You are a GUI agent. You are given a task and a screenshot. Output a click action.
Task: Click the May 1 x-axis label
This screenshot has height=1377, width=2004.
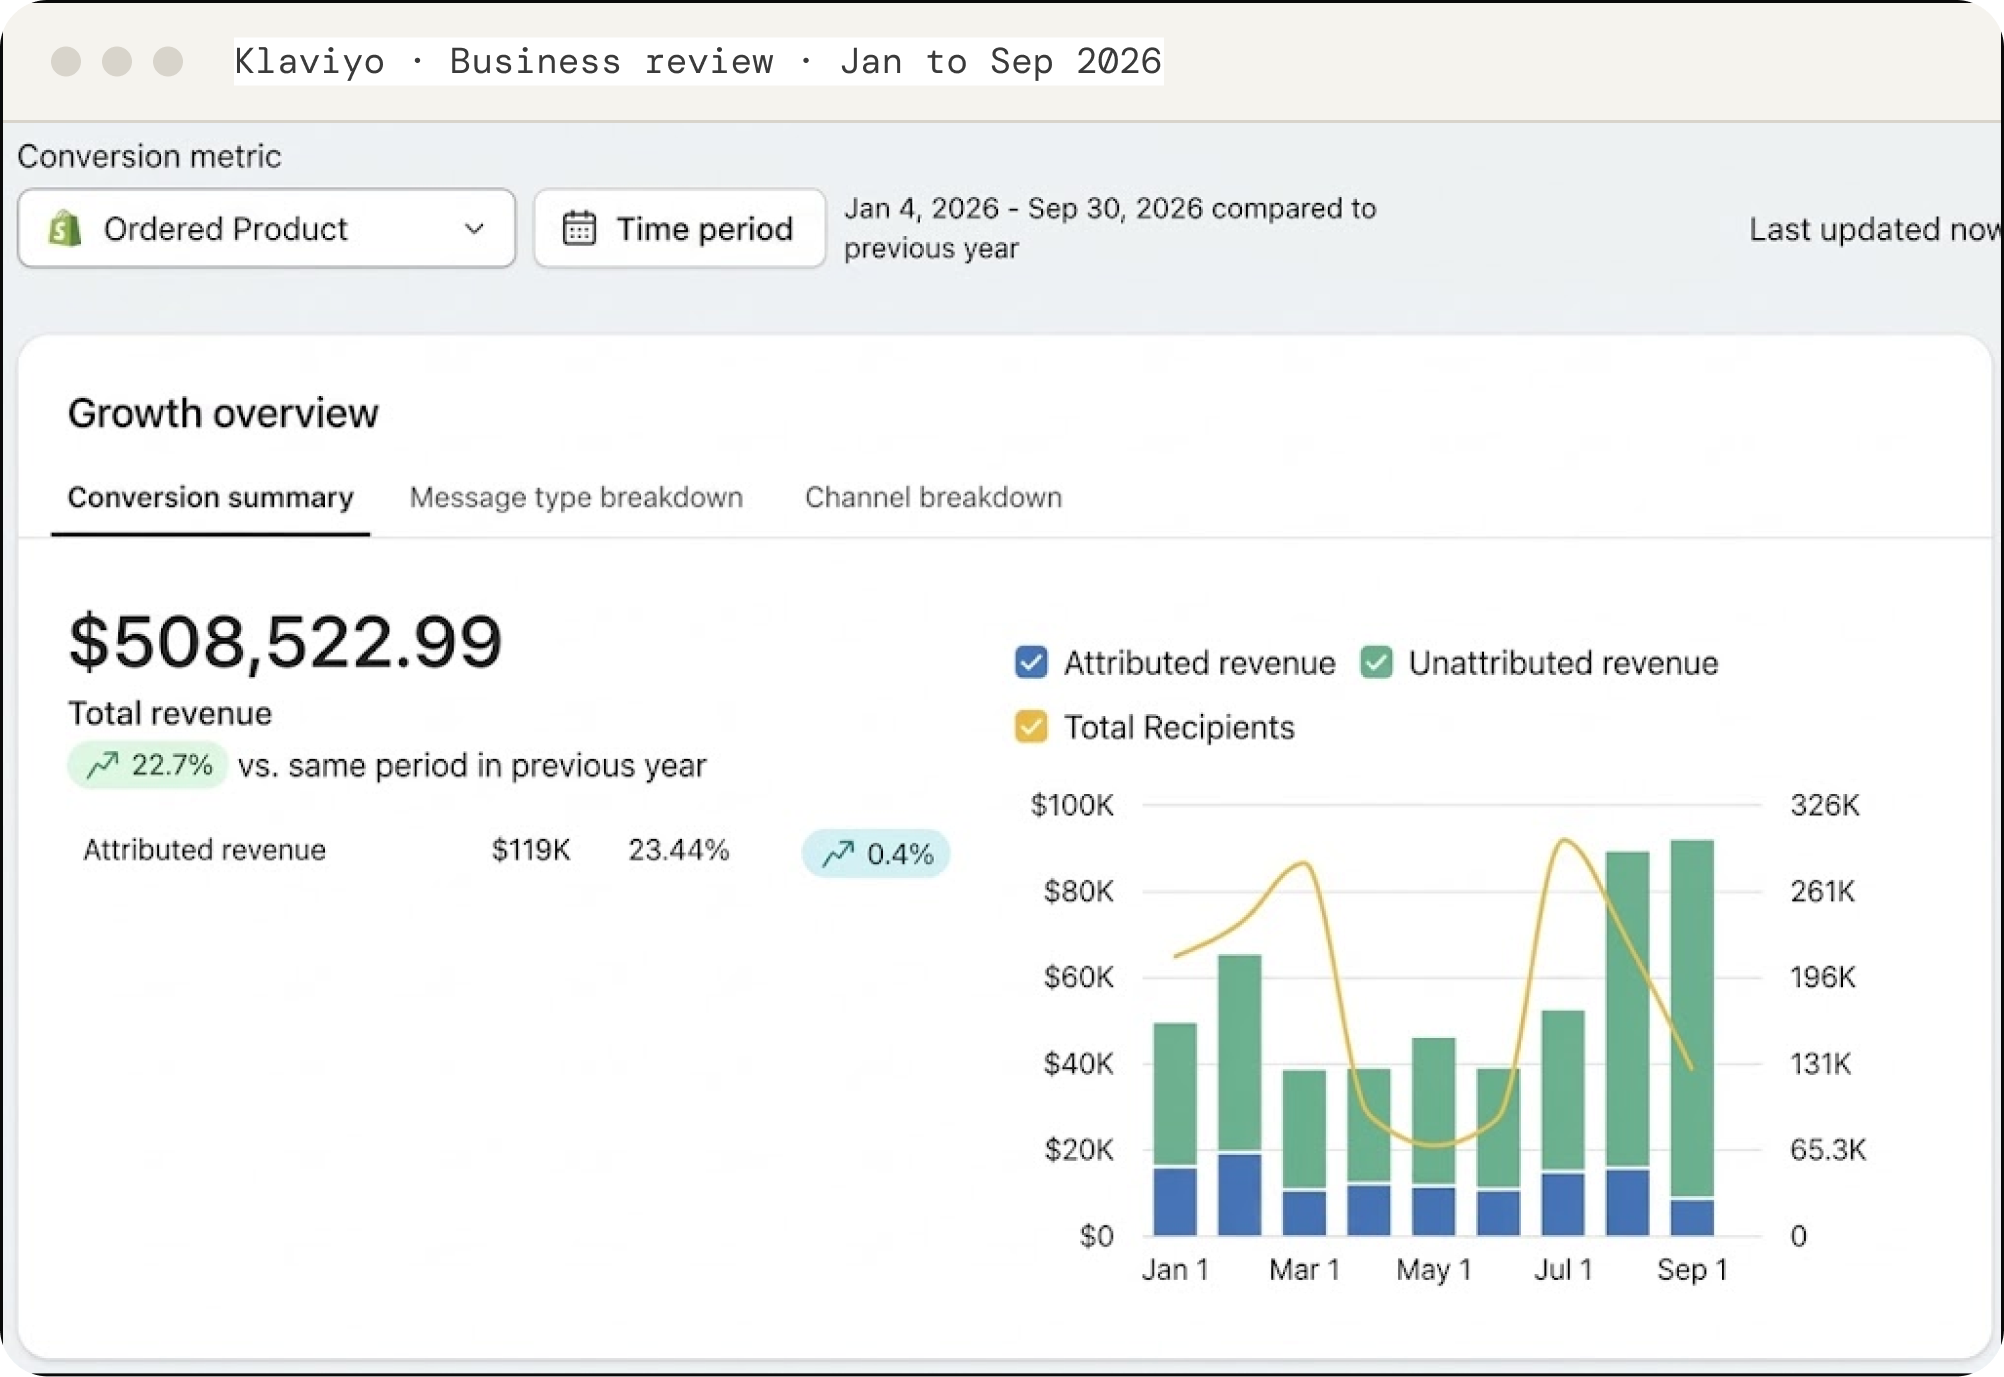tap(1434, 1270)
